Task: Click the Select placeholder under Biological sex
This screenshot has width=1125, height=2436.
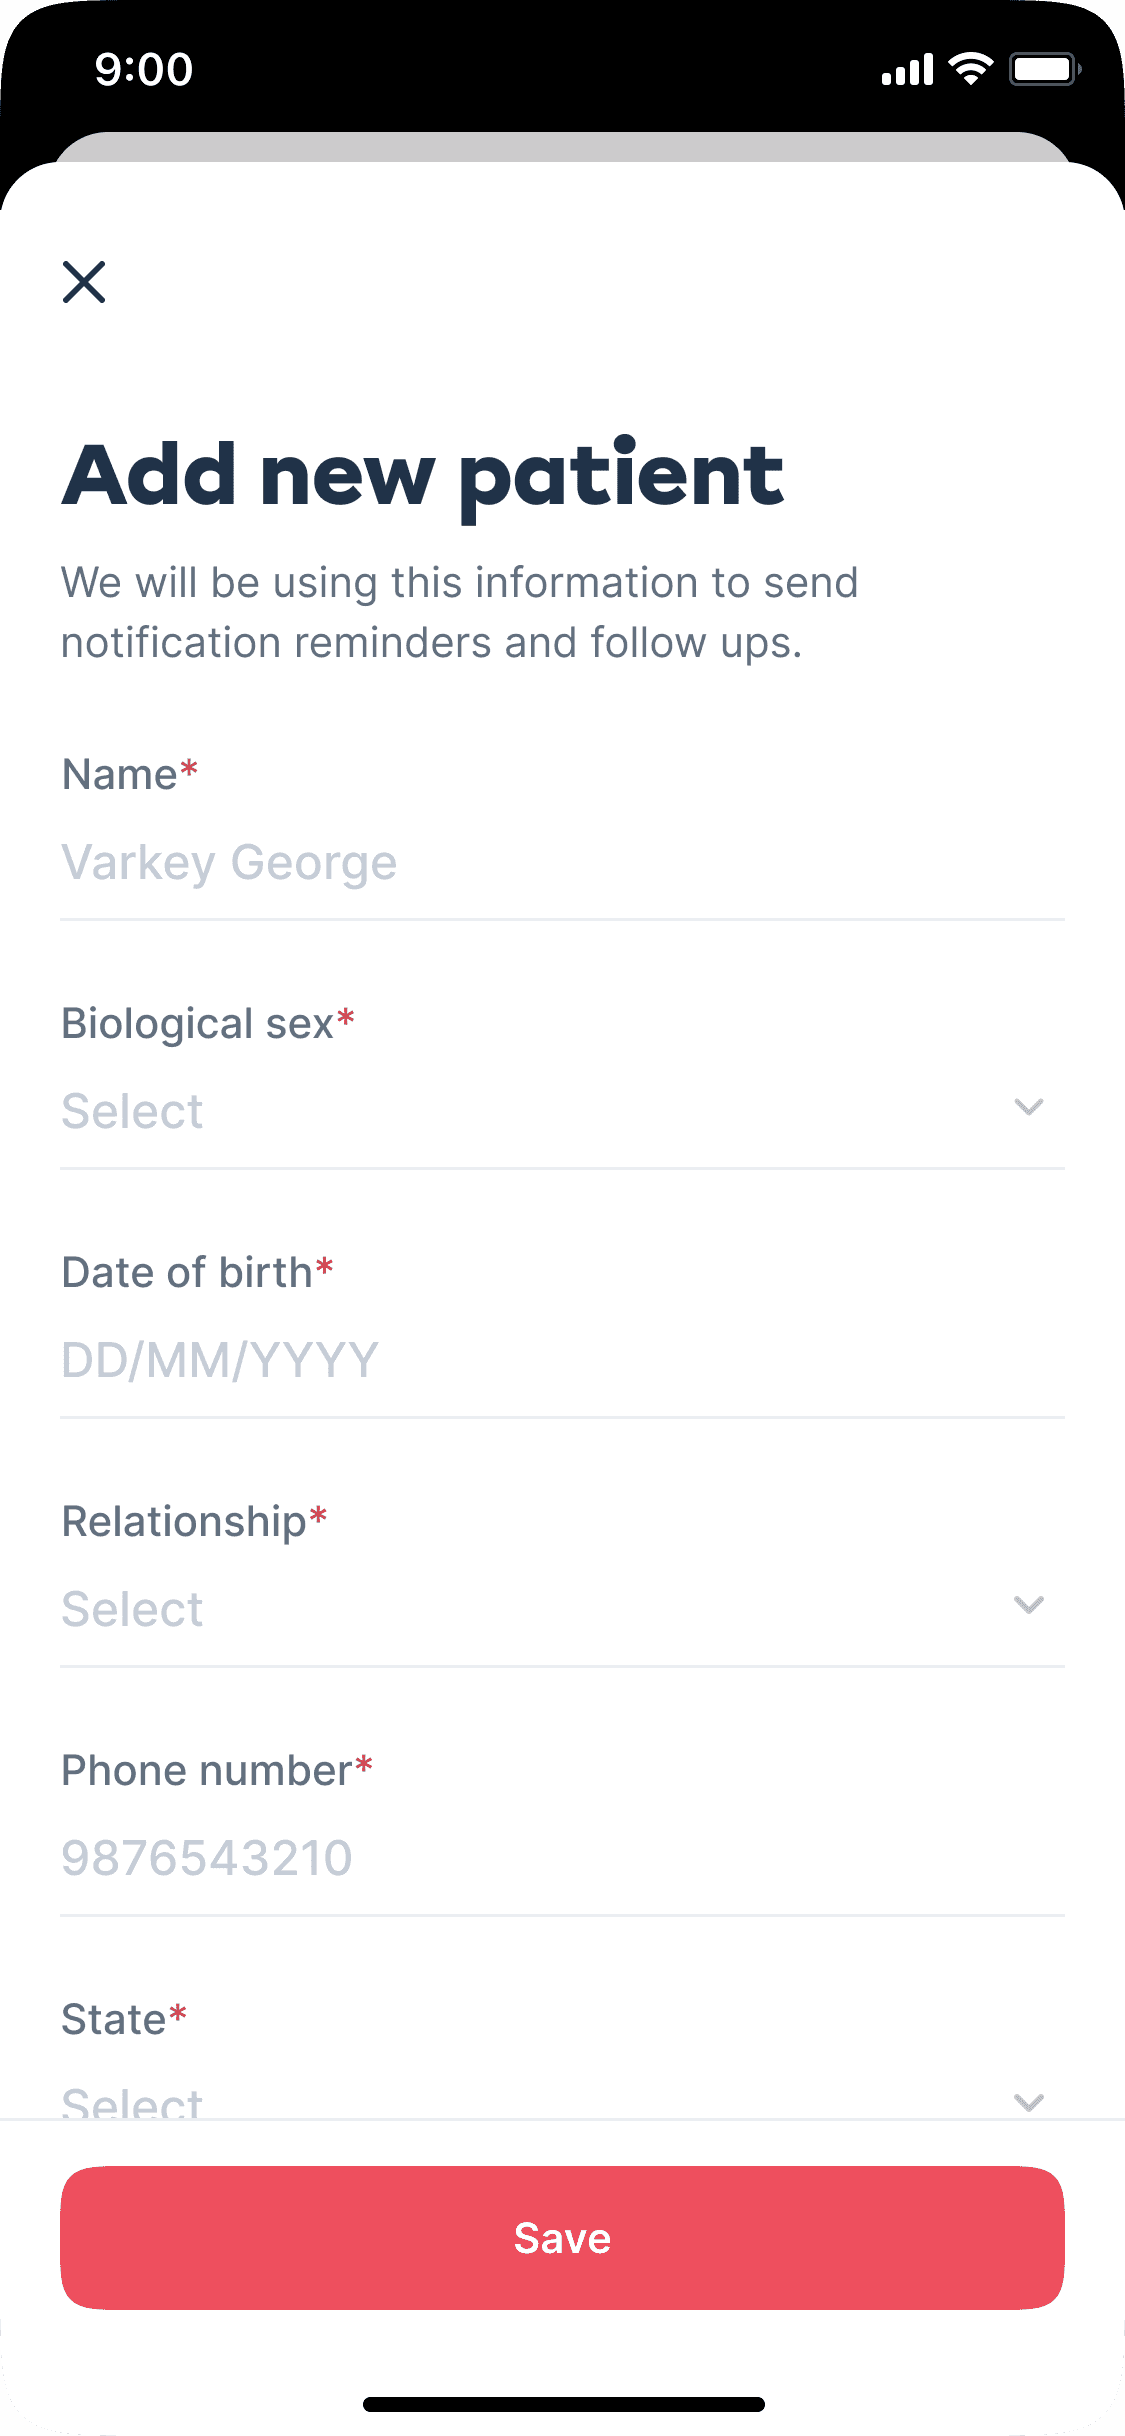Action: [133, 1112]
